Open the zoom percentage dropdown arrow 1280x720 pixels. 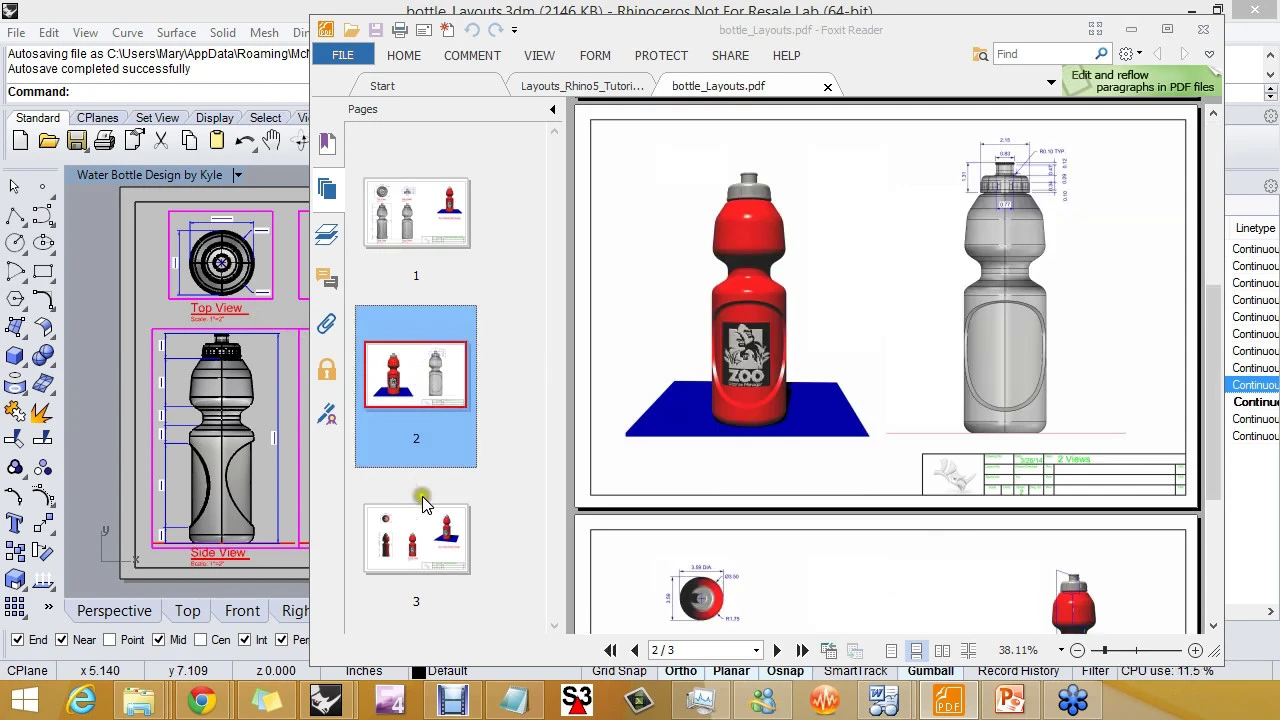(1061, 651)
